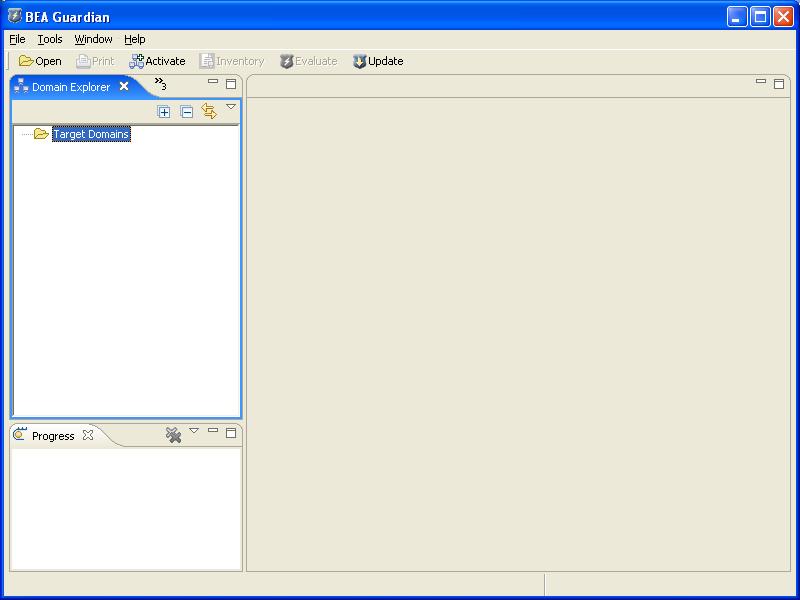Close the Domain Explorer view
The image size is (800, 600).
point(124,86)
